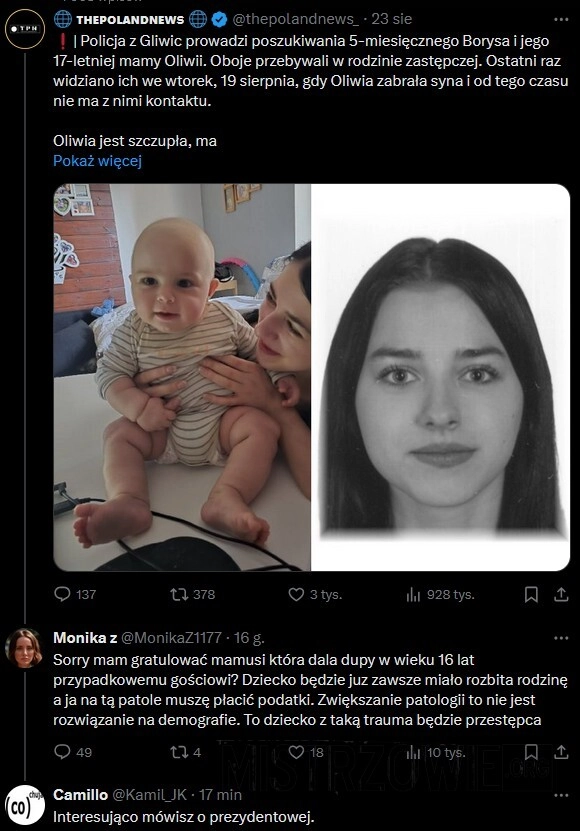Share Monika z's reply
This screenshot has height=831, width=580.
tap(561, 752)
